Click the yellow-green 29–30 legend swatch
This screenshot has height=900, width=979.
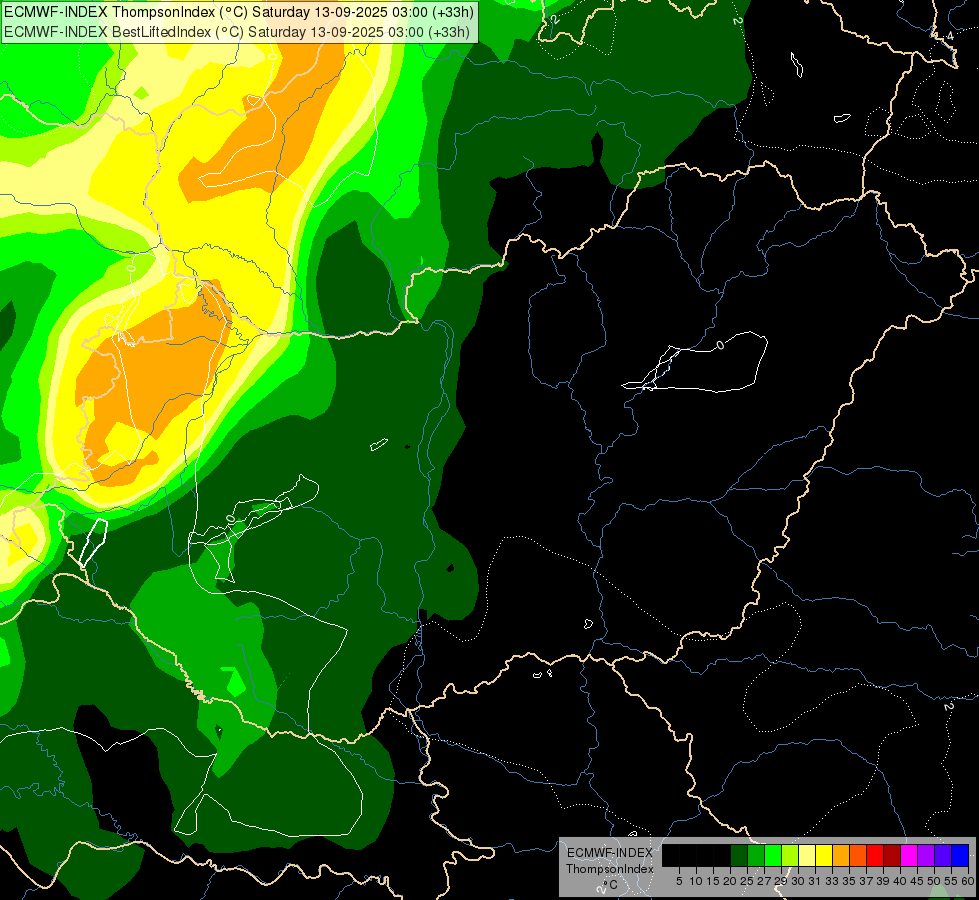(x=790, y=855)
